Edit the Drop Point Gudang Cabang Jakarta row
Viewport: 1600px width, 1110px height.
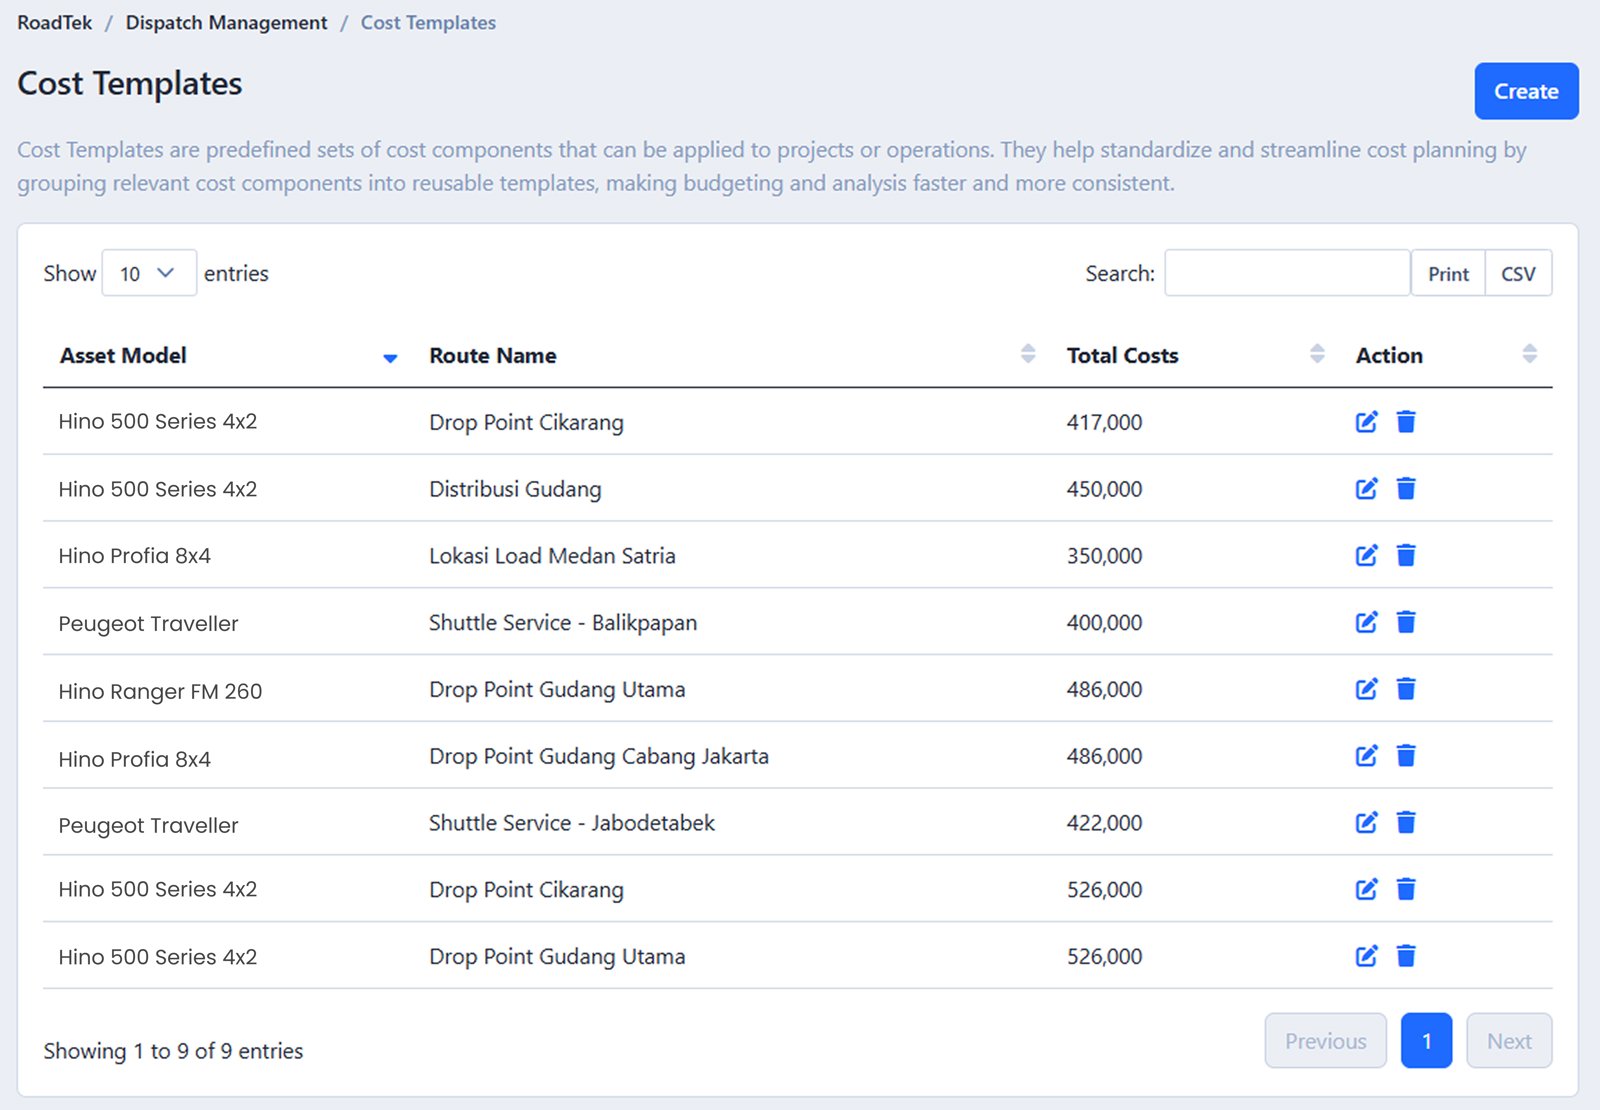coord(1366,756)
